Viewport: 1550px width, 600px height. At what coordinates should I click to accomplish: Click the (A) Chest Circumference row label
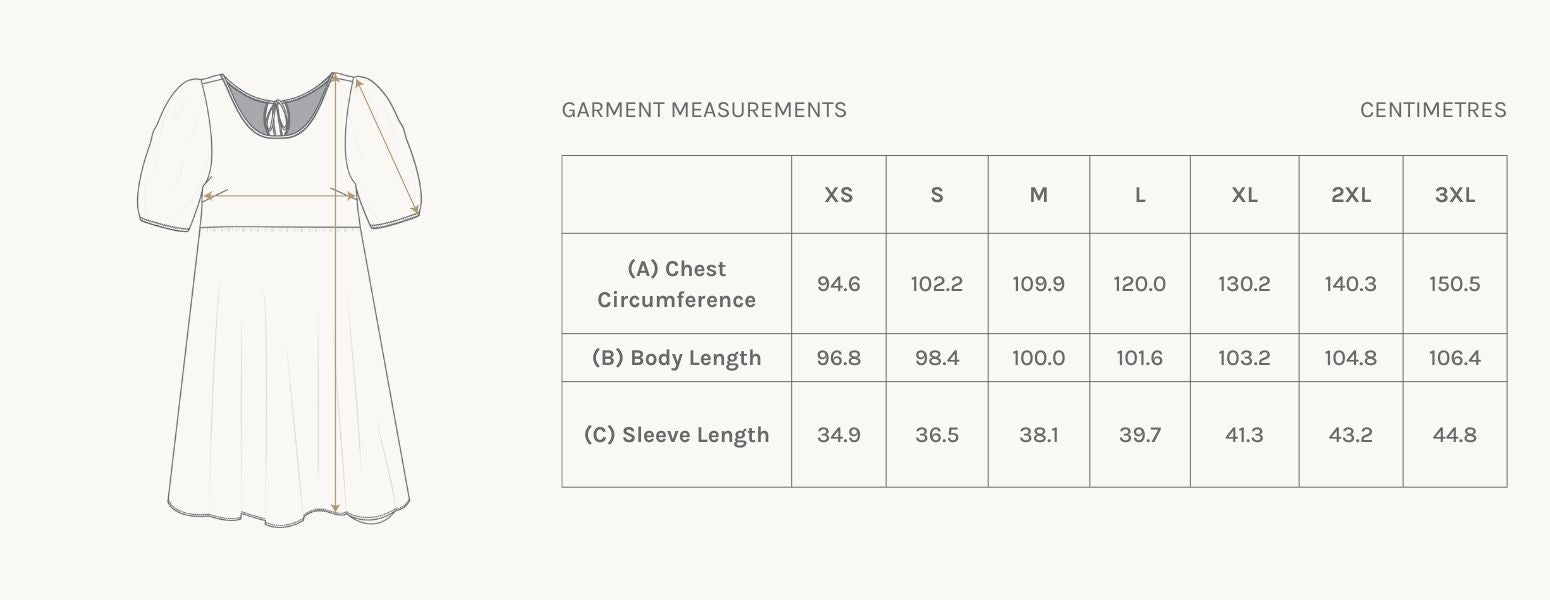pos(676,284)
